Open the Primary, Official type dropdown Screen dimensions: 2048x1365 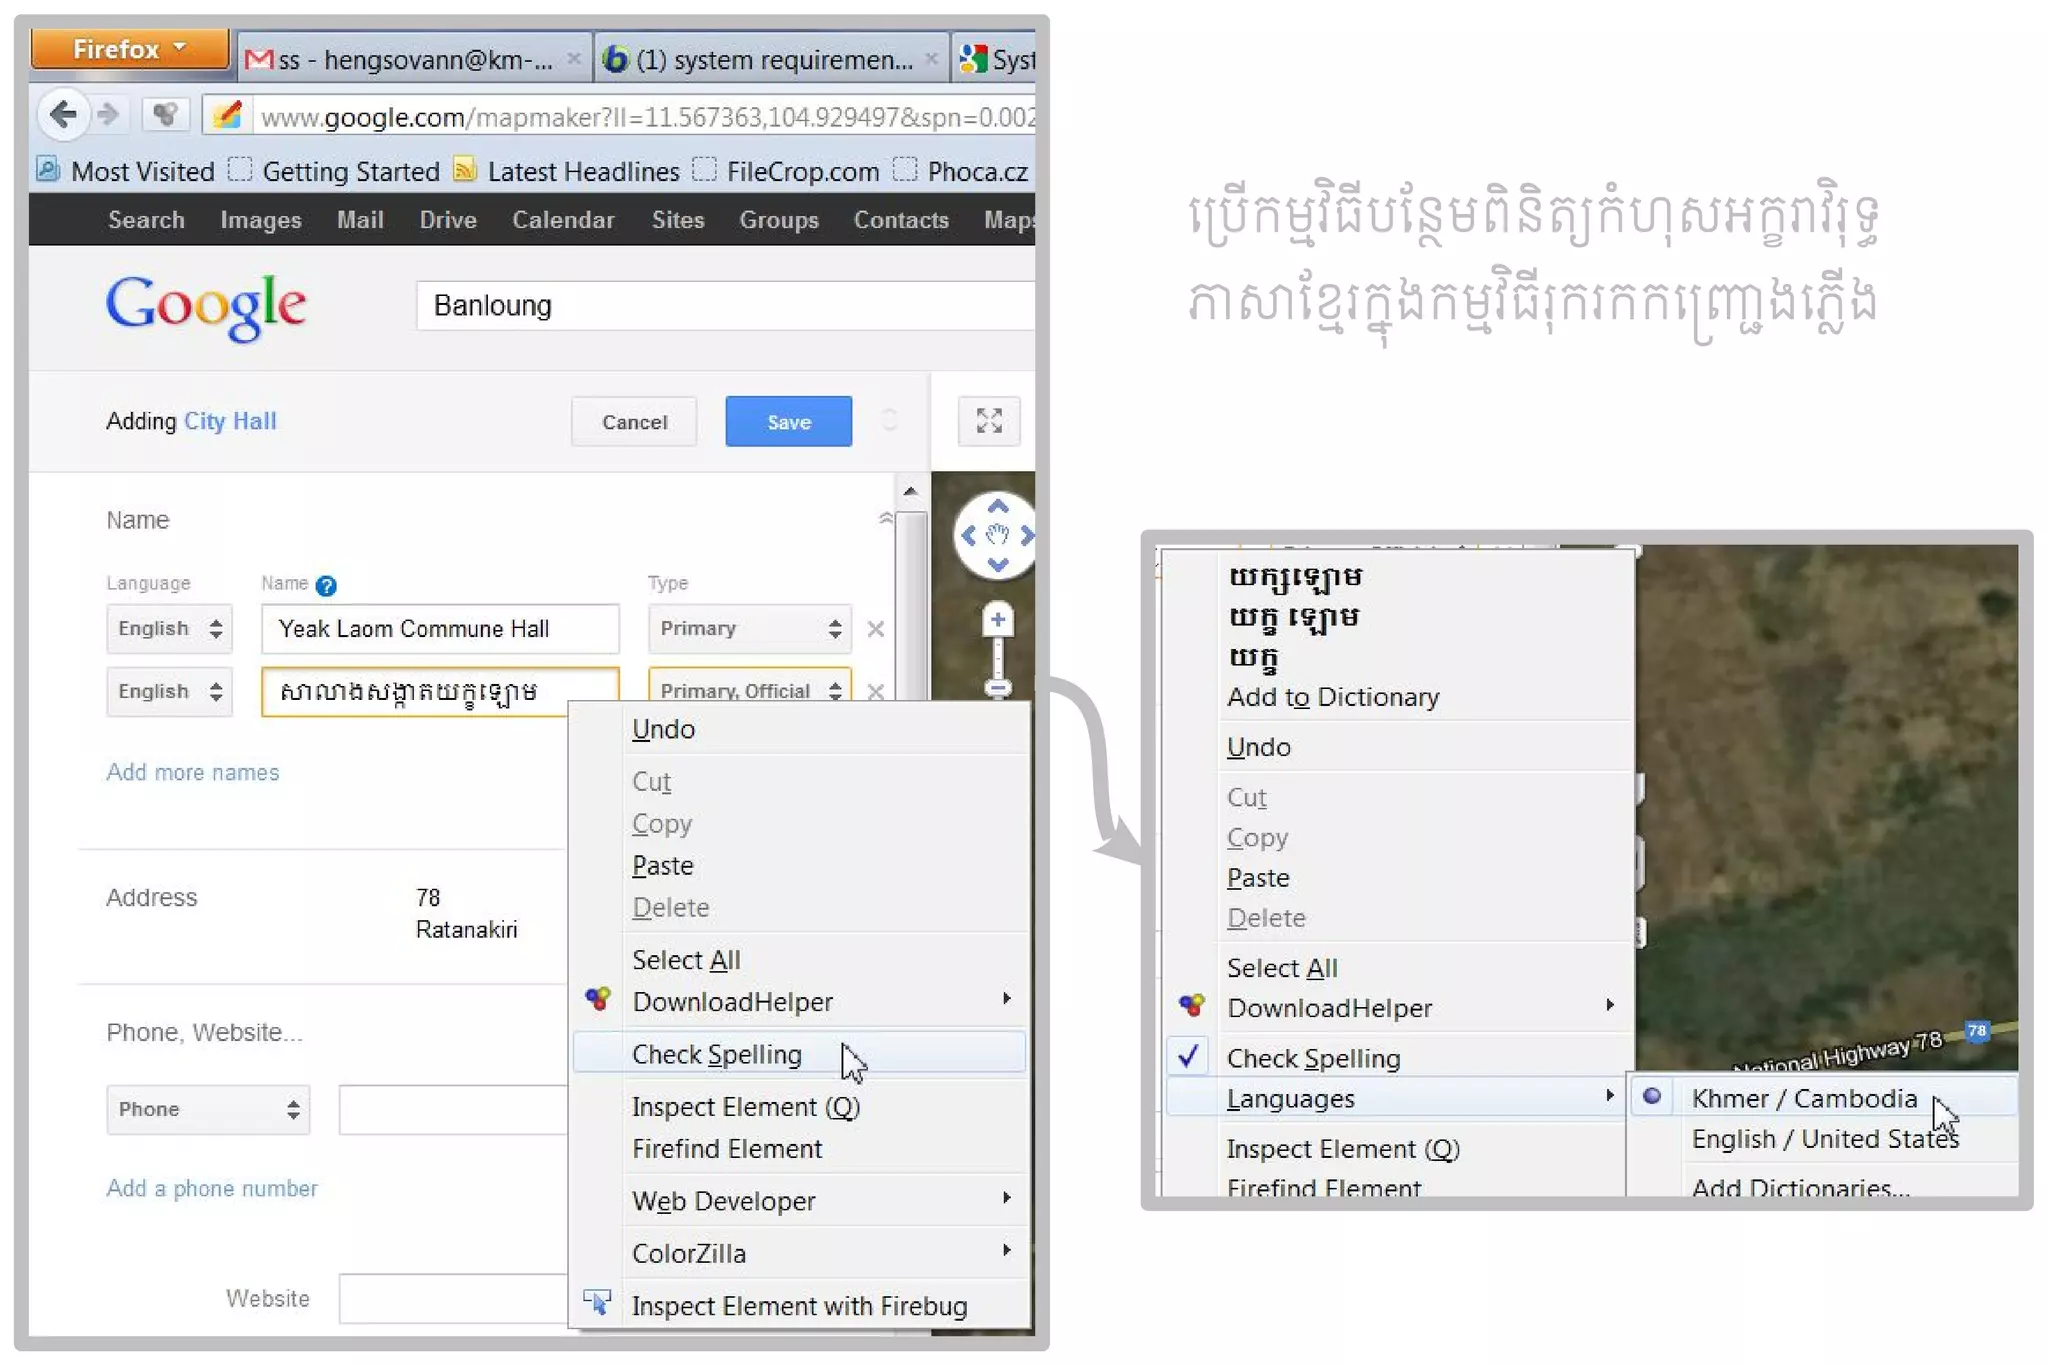750,686
